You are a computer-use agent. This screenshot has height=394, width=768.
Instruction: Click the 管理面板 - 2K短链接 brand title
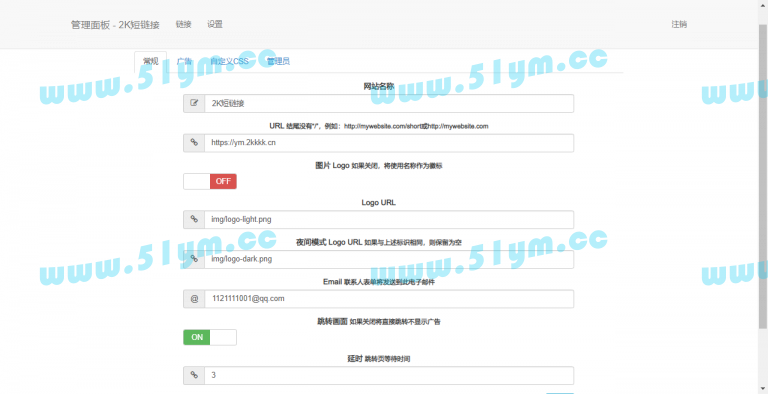[x=115, y=25]
